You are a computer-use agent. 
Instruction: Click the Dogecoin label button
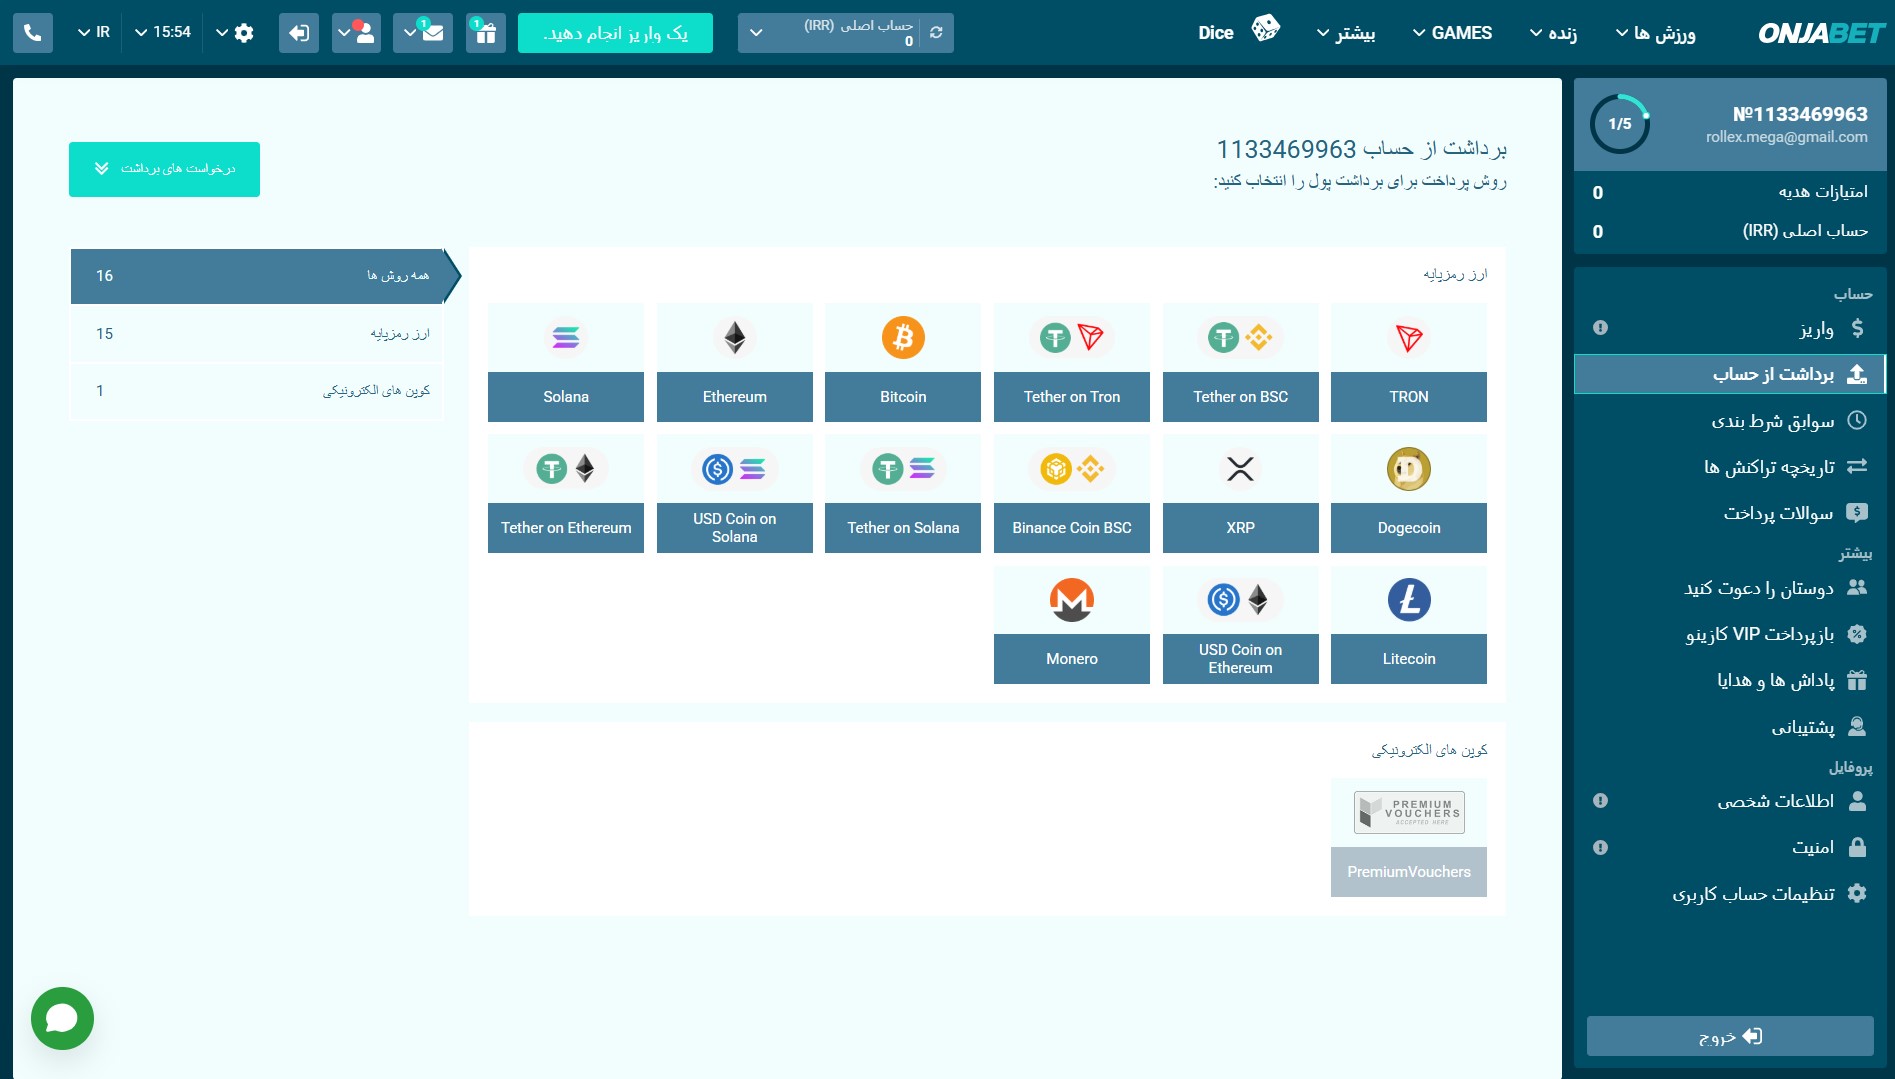1409,528
